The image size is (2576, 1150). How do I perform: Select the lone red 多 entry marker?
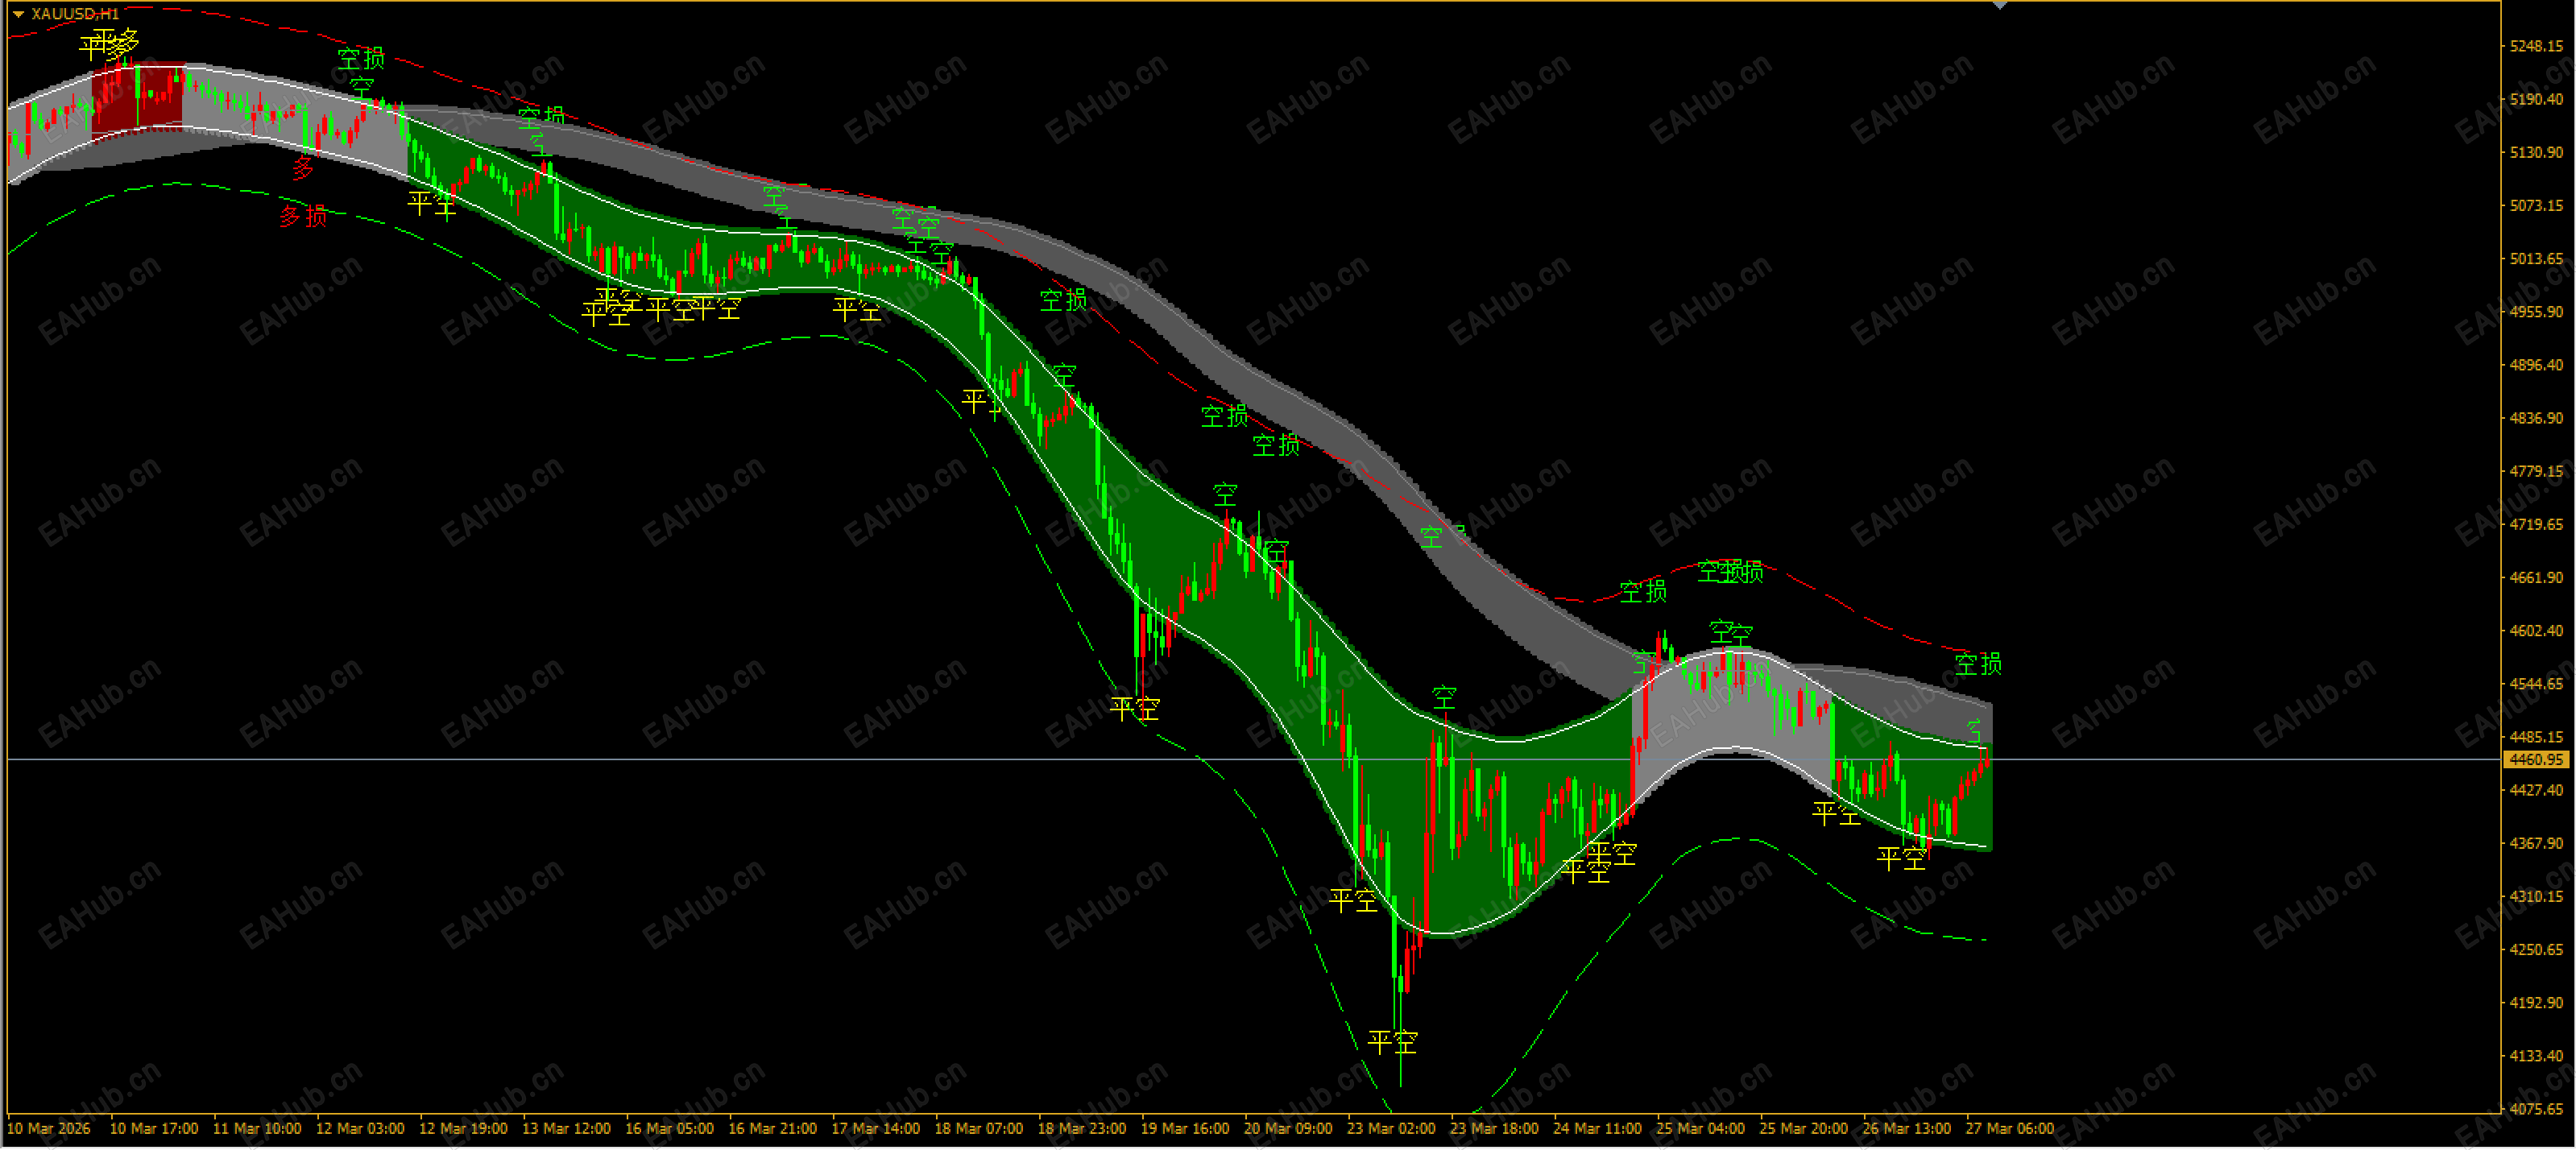pyautogui.click(x=303, y=168)
